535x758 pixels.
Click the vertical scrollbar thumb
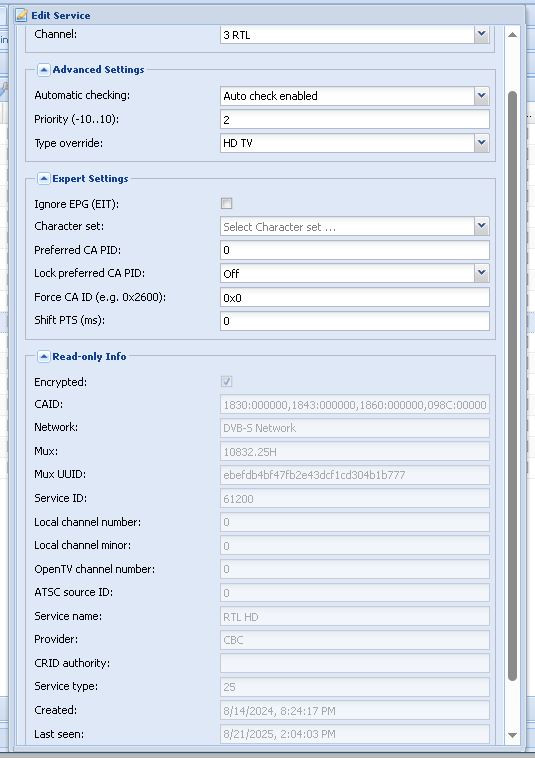point(512,386)
